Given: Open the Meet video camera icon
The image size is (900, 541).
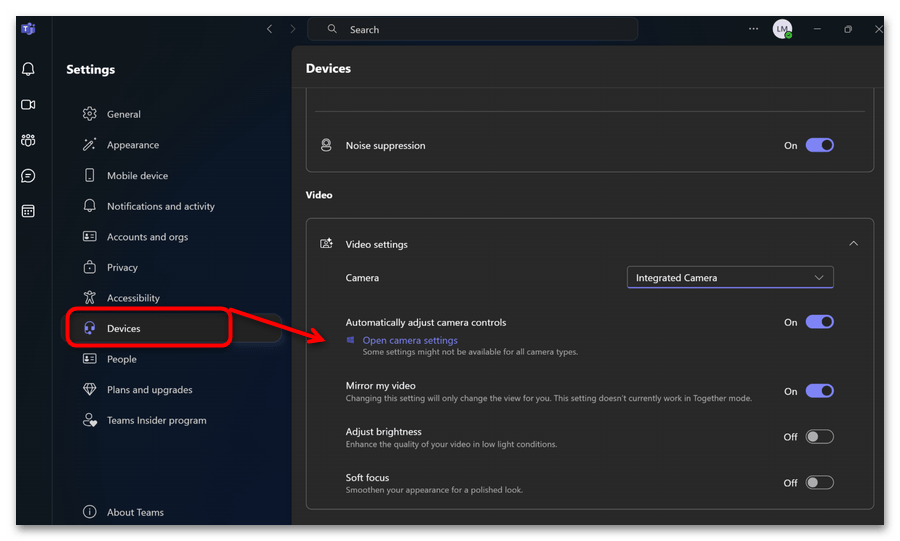Looking at the screenshot, I should pyautogui.click(x=28, y=104).
